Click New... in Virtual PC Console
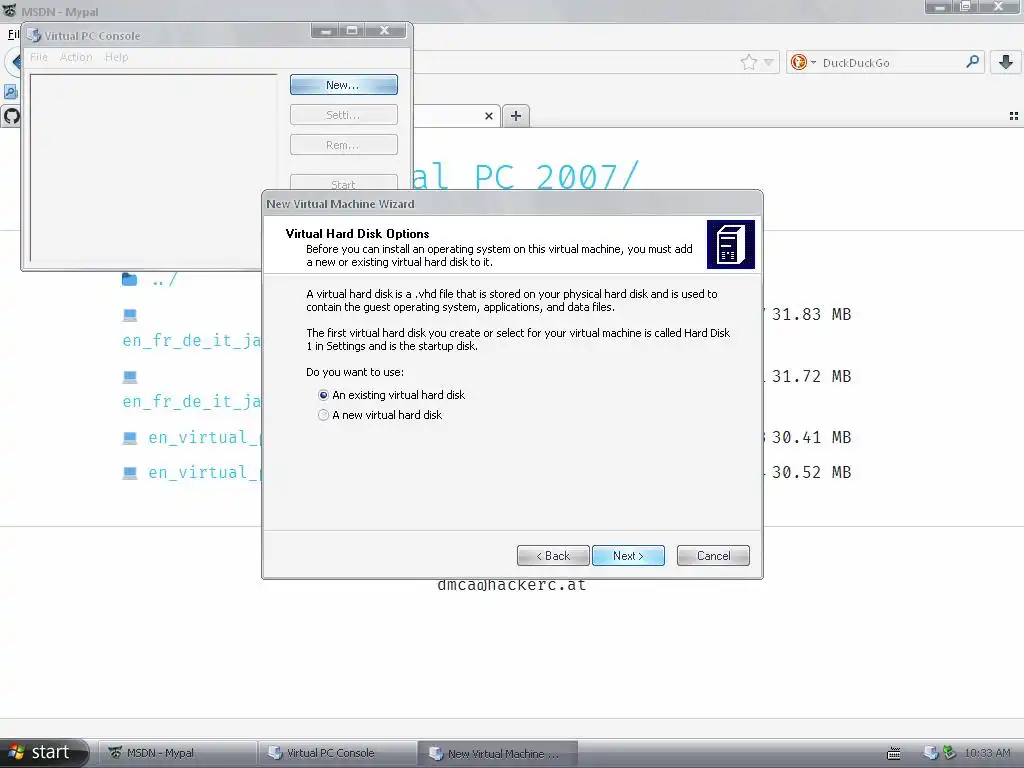 [344, 85]
